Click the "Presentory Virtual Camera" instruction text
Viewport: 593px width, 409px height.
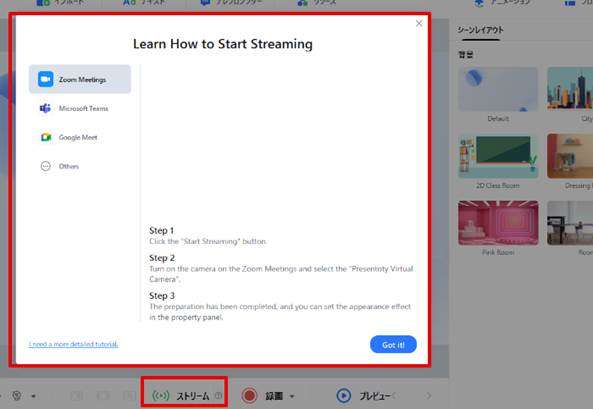tap(281, 274)
